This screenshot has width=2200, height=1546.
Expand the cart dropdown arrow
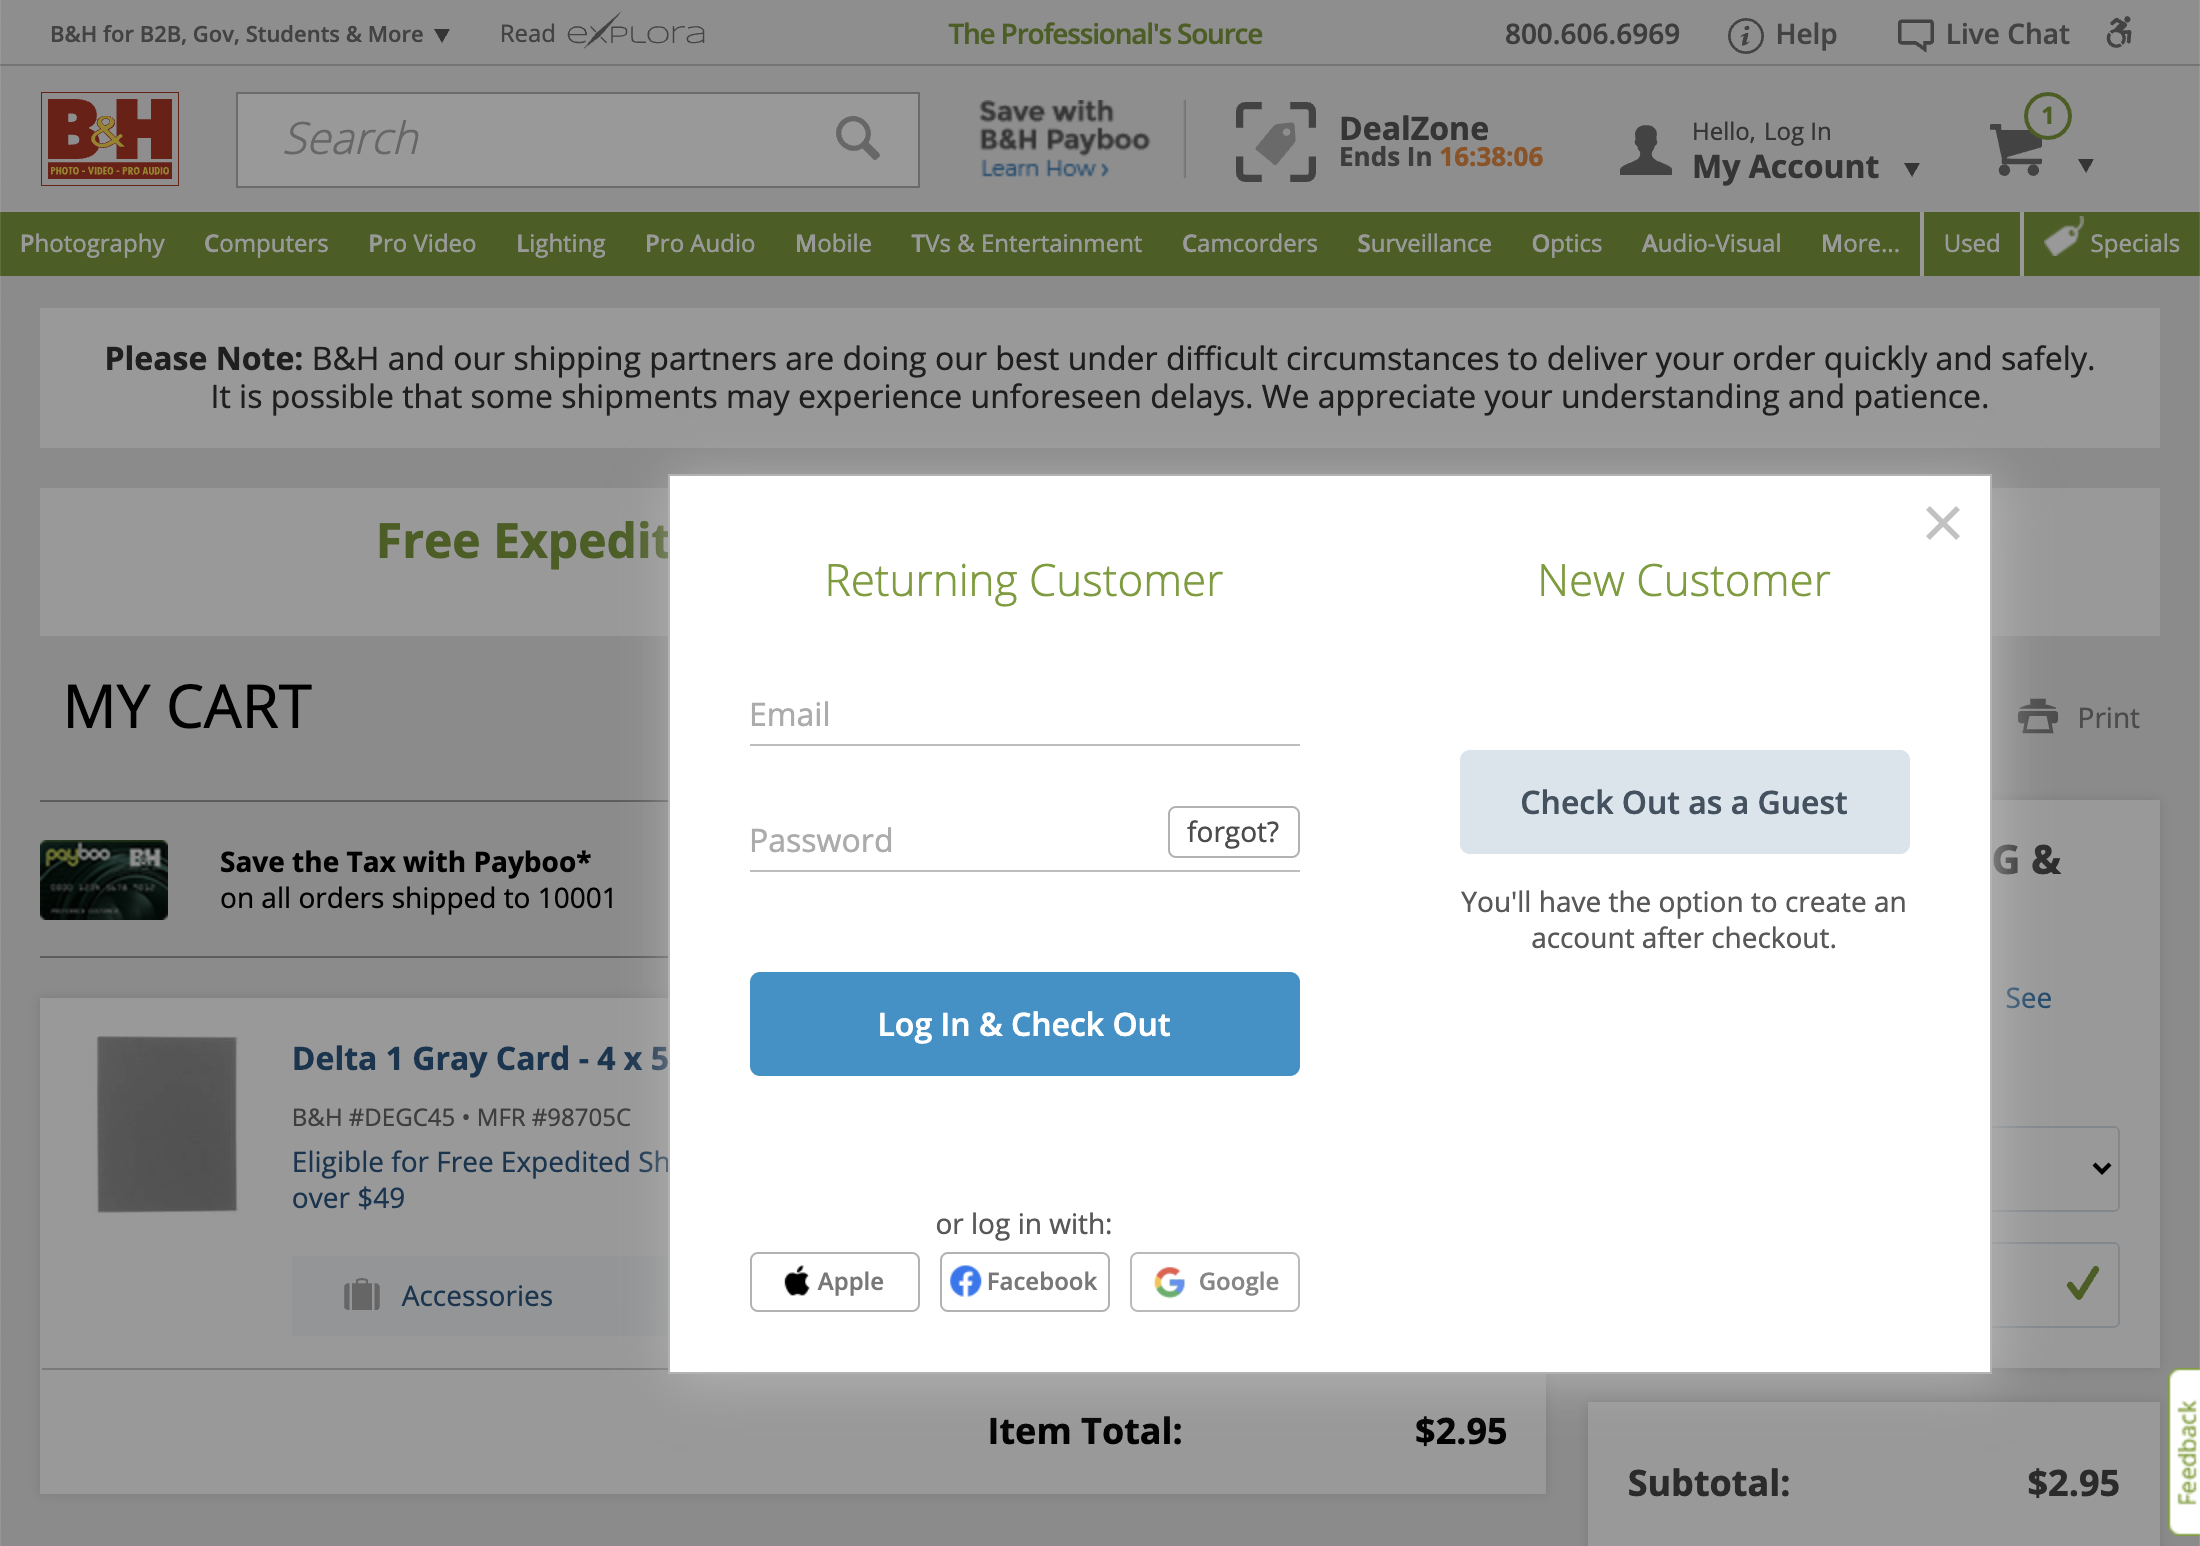(x=2086, y=166)
